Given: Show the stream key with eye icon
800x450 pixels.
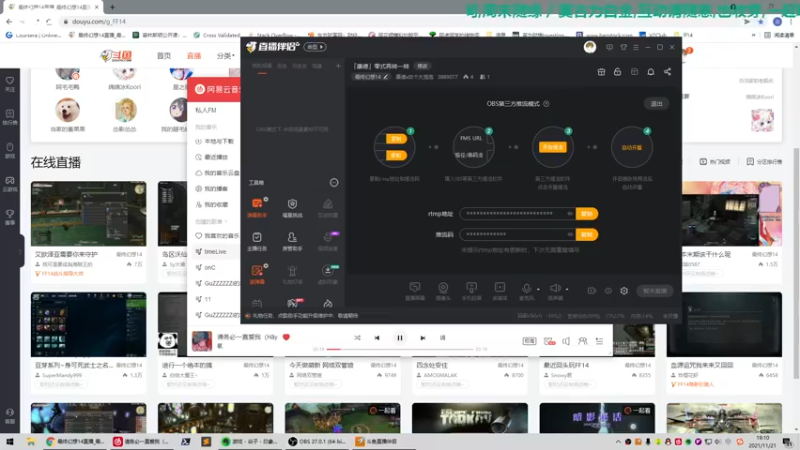Looking at the screenshot, I should tap(569, 234).
